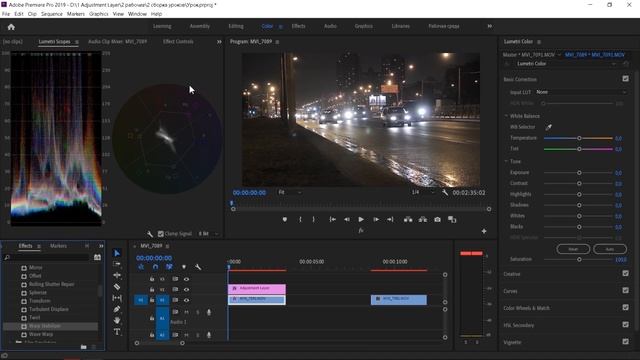Screen dimensions: 640x360
Task: Toggle Vignette checkbox
Action: tap(625, 342)
